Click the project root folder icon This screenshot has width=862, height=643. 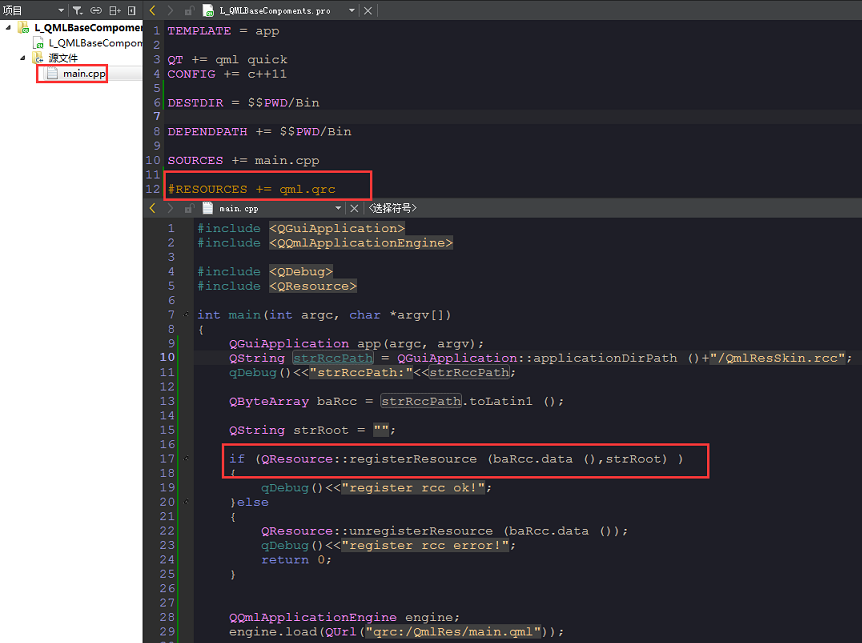click(x=23, y=27)
